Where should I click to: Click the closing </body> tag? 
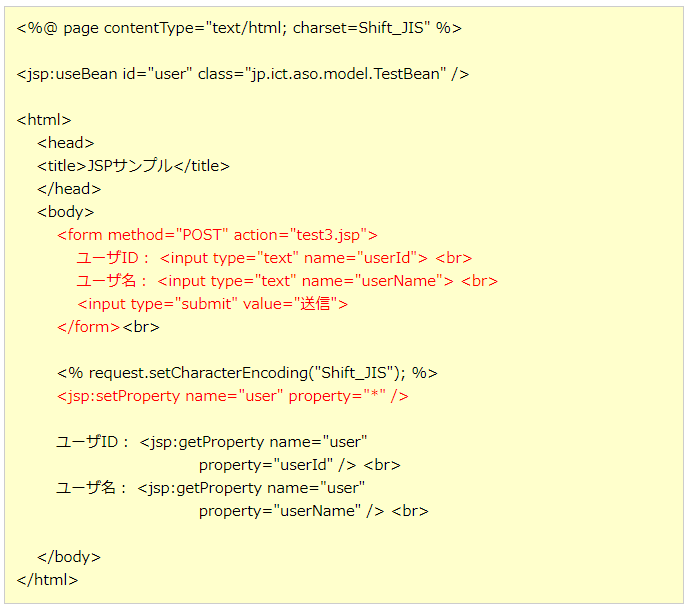coord(69,557)
